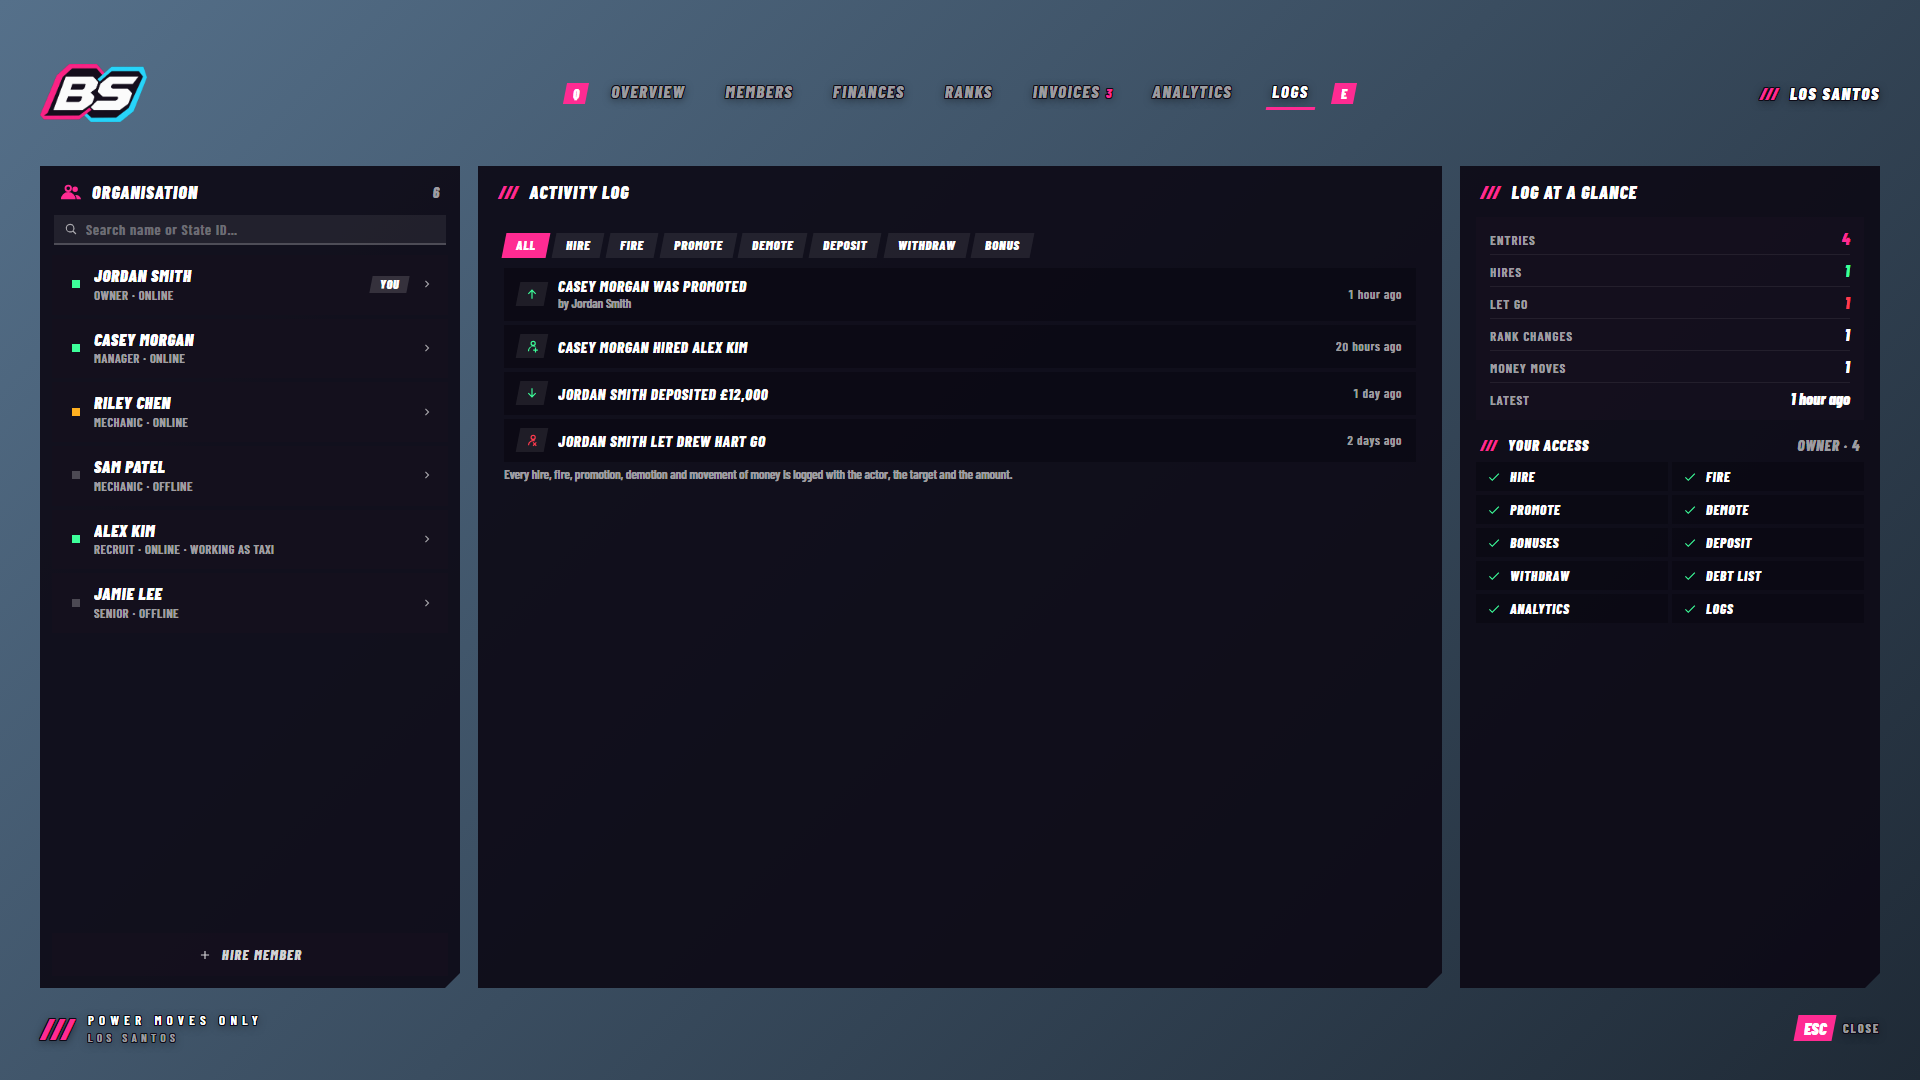Click the plus icon beside Hire Member
The width and height of the screenshot is (1920, 1080).
pyautogui.click(x=205, y=955)
